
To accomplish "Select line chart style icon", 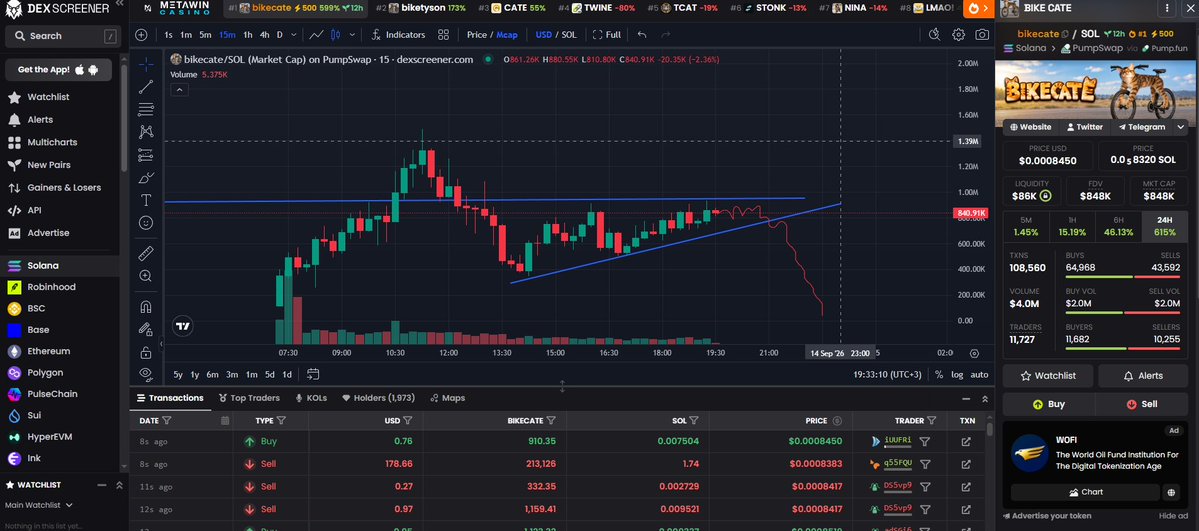I will coord(316,34).
